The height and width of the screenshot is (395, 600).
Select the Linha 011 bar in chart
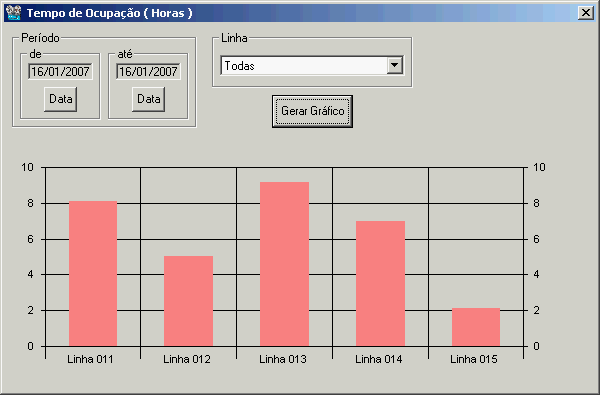(x=93, y=274)
